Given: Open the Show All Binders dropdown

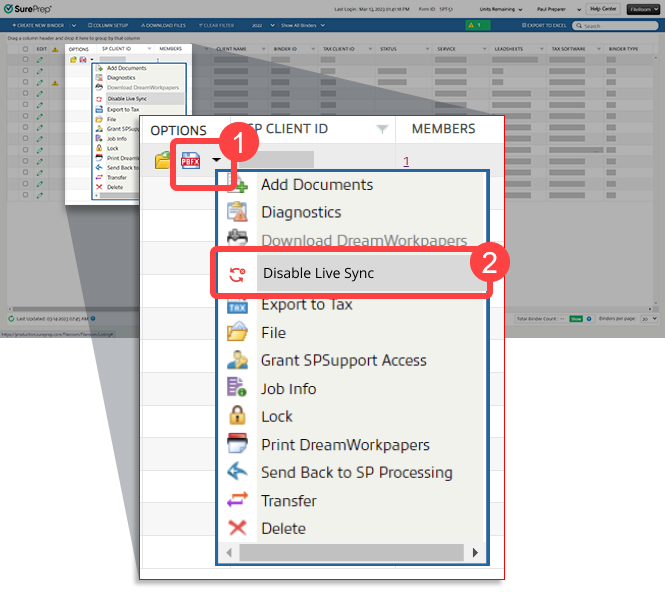Looking at the screenshot, I should 303,25.
